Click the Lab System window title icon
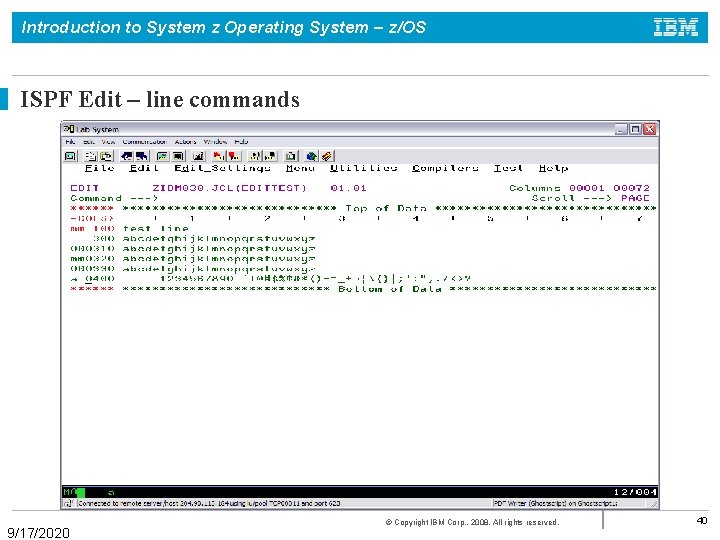 [69, 129]
